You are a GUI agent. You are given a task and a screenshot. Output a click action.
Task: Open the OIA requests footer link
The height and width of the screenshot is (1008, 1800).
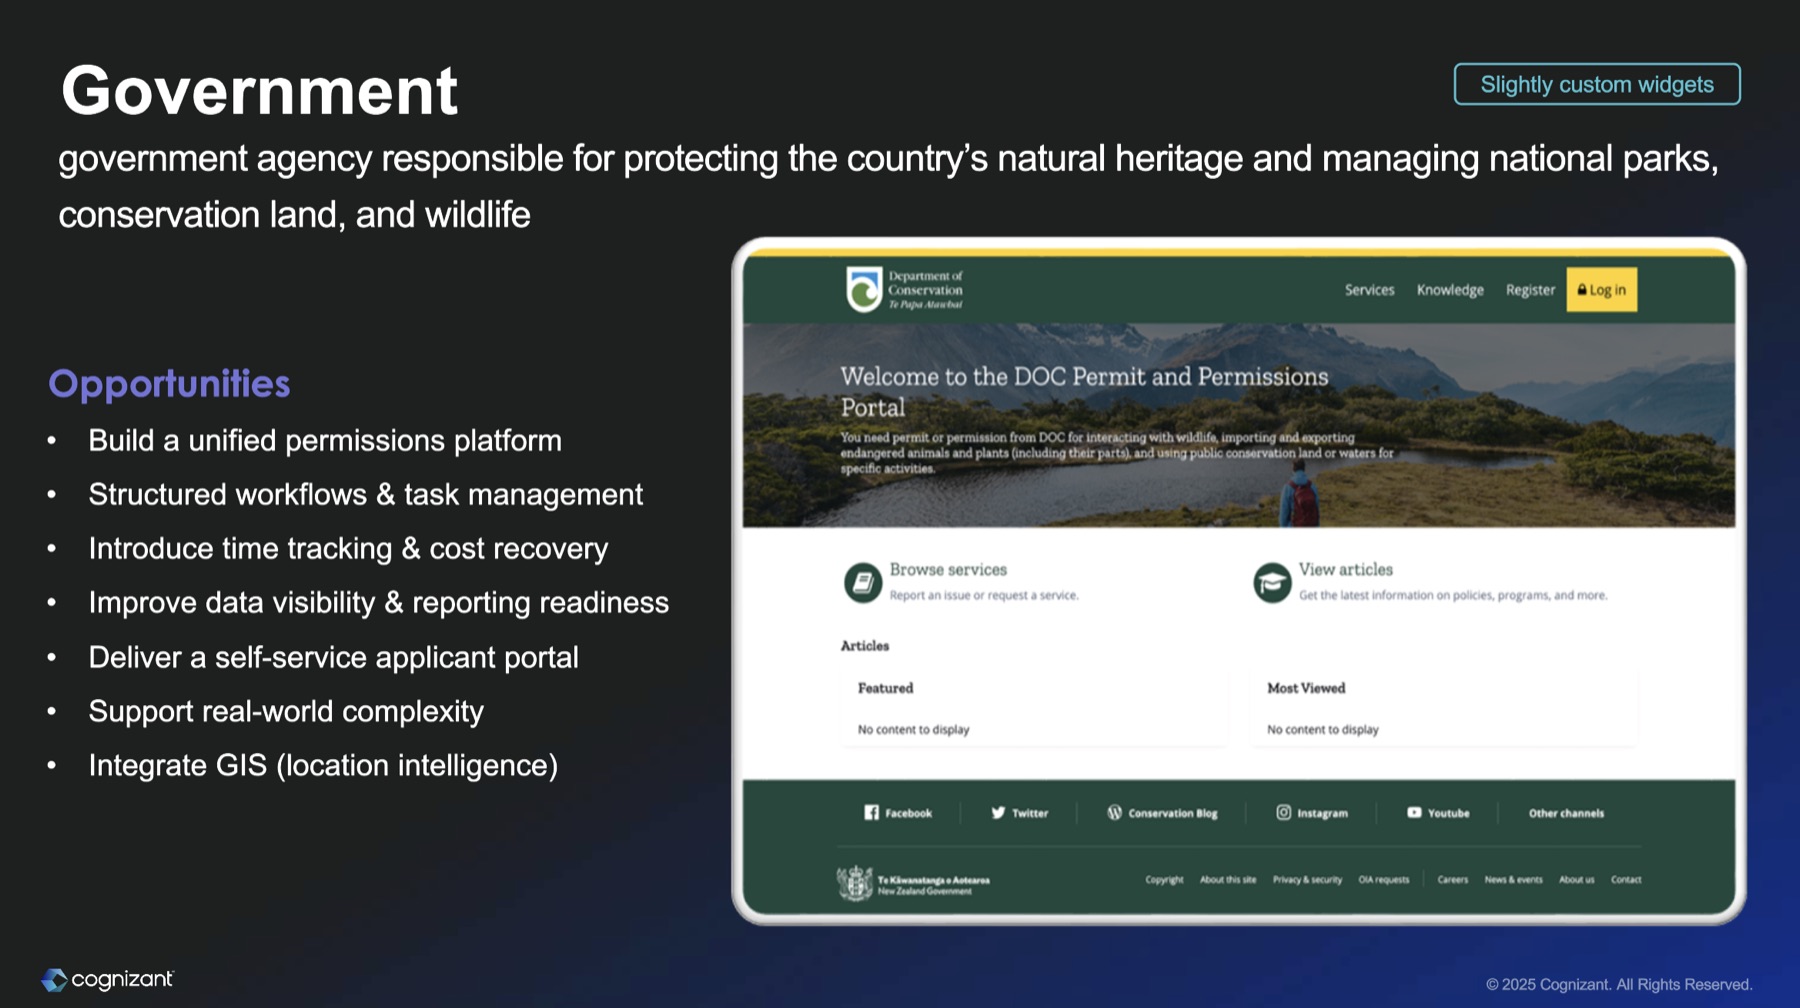(1383, 880)
